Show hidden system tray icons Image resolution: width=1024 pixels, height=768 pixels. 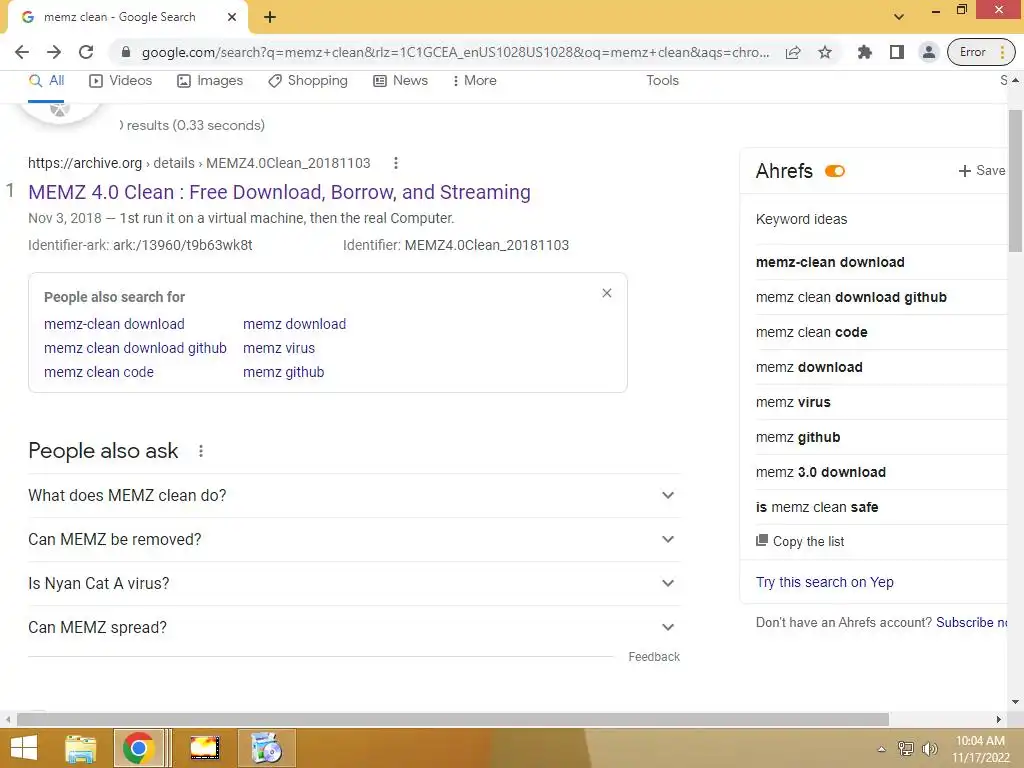(x=881, y=749)
